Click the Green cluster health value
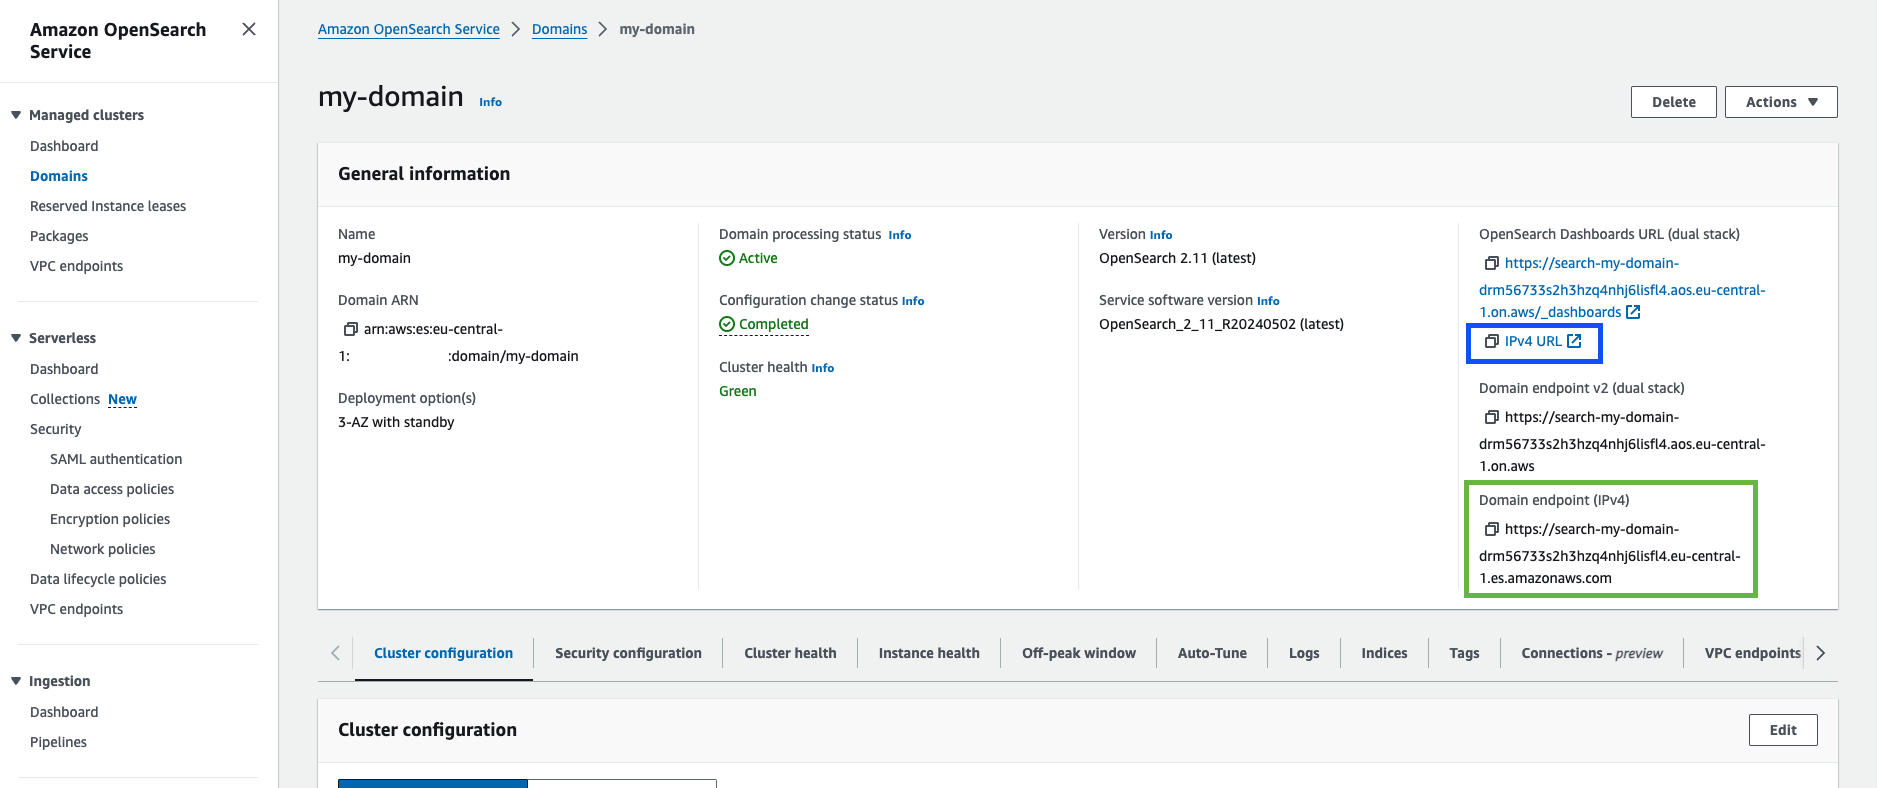The image size is (1877, 788). 738,391
